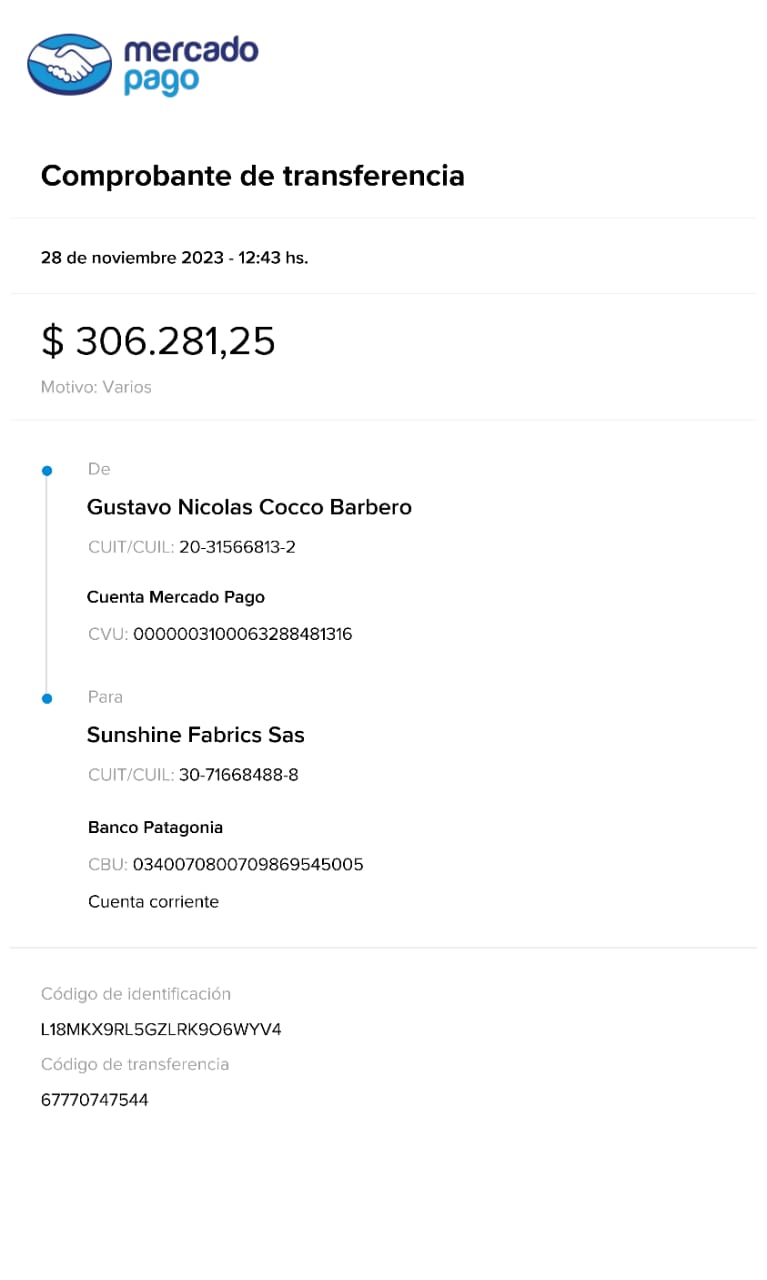Click the Mercado Pago handshake logo
Screen dimensions: 767x1280
coord(70,65)
